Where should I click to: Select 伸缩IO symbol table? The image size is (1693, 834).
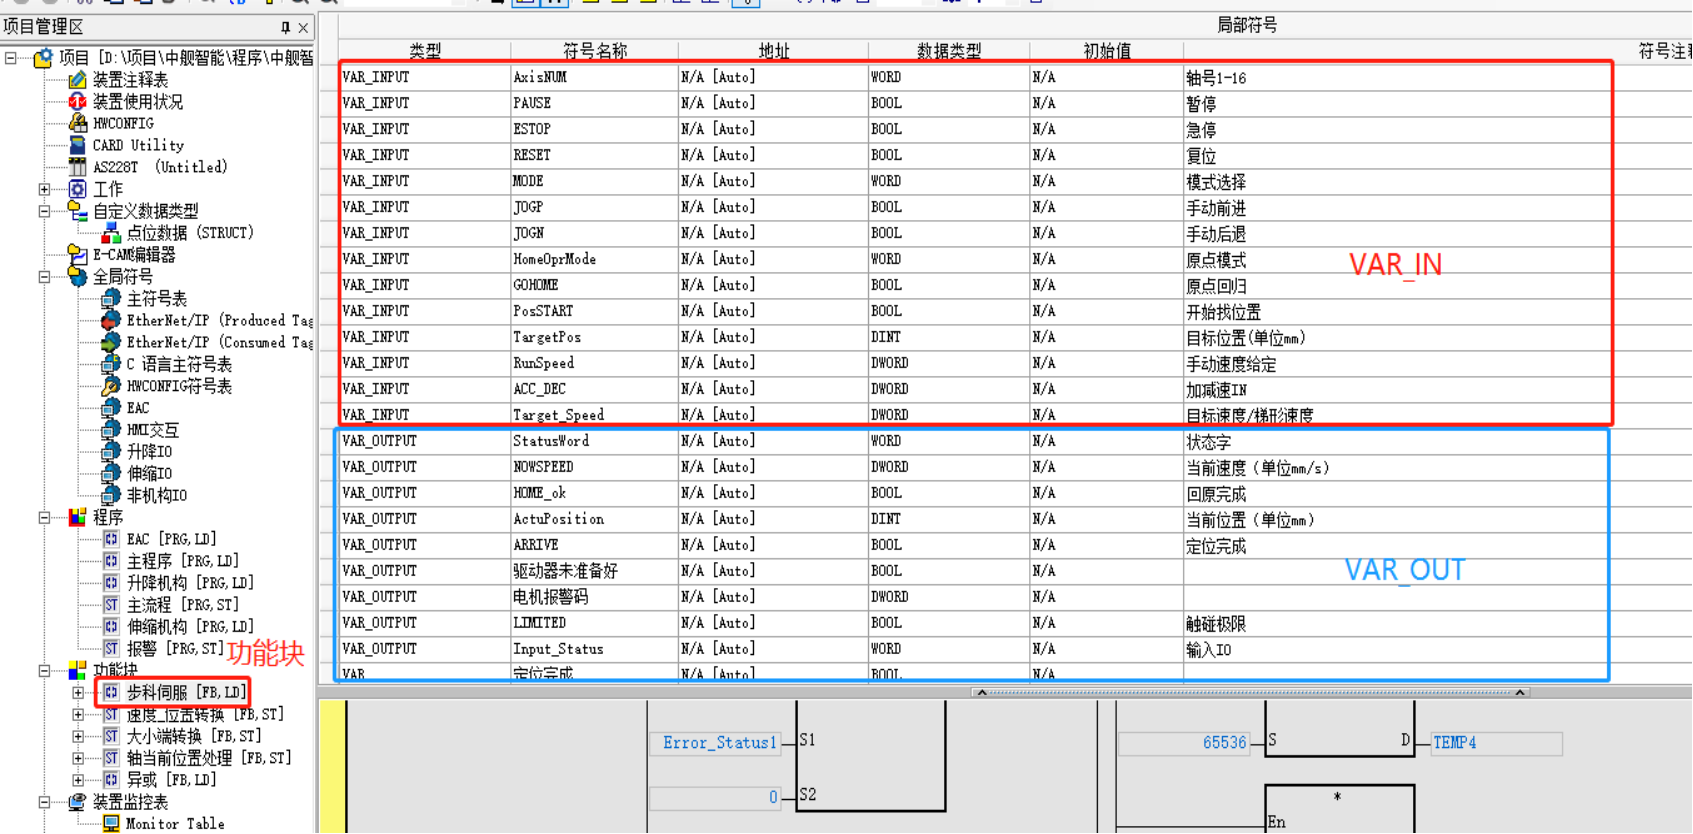149,474
